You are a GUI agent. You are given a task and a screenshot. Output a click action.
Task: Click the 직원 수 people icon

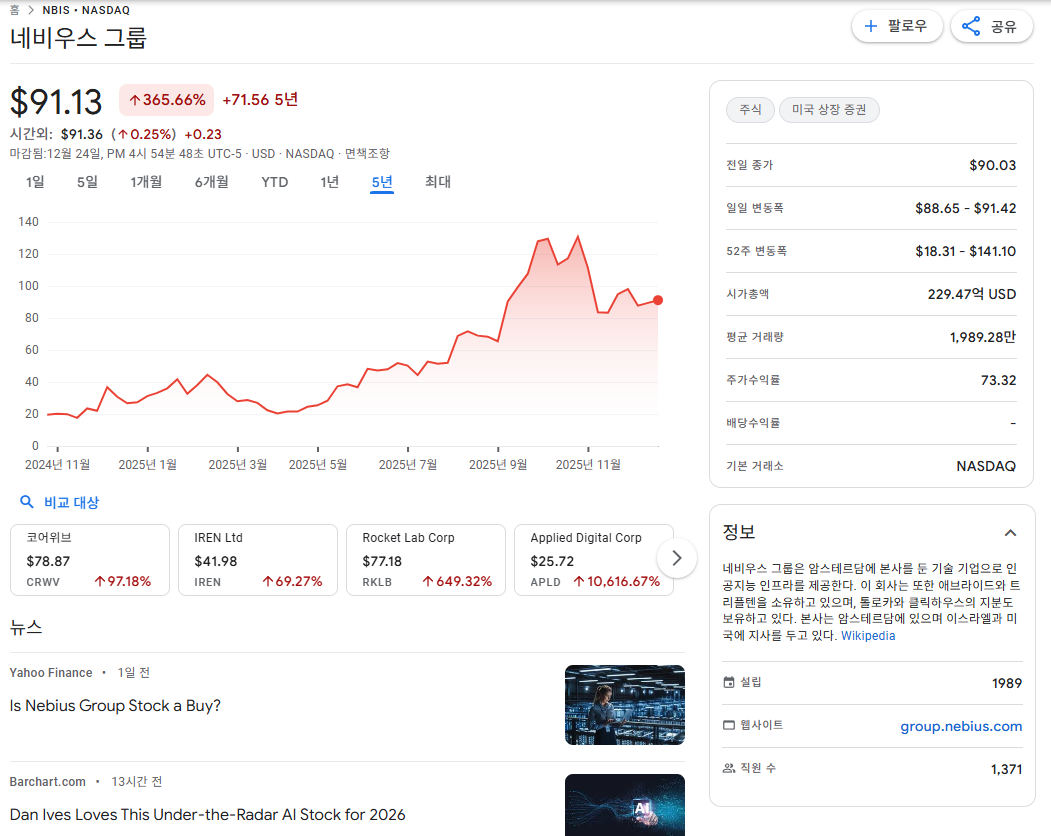tap(729, 768)
